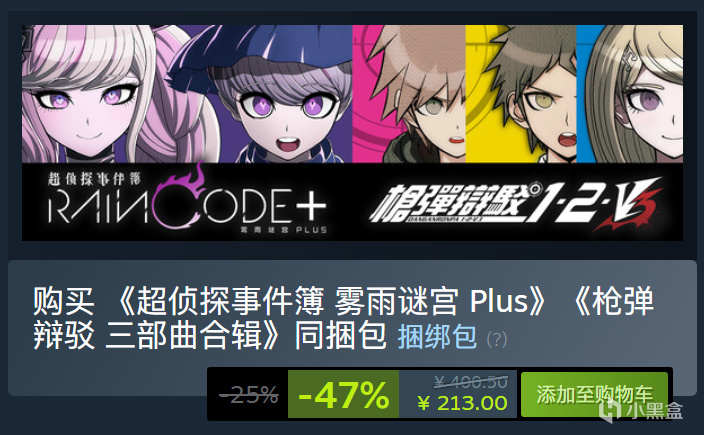704x435 pixels.
Task: Click the crossed-out ¥ 400.50 original price
Action: point(471,382)
